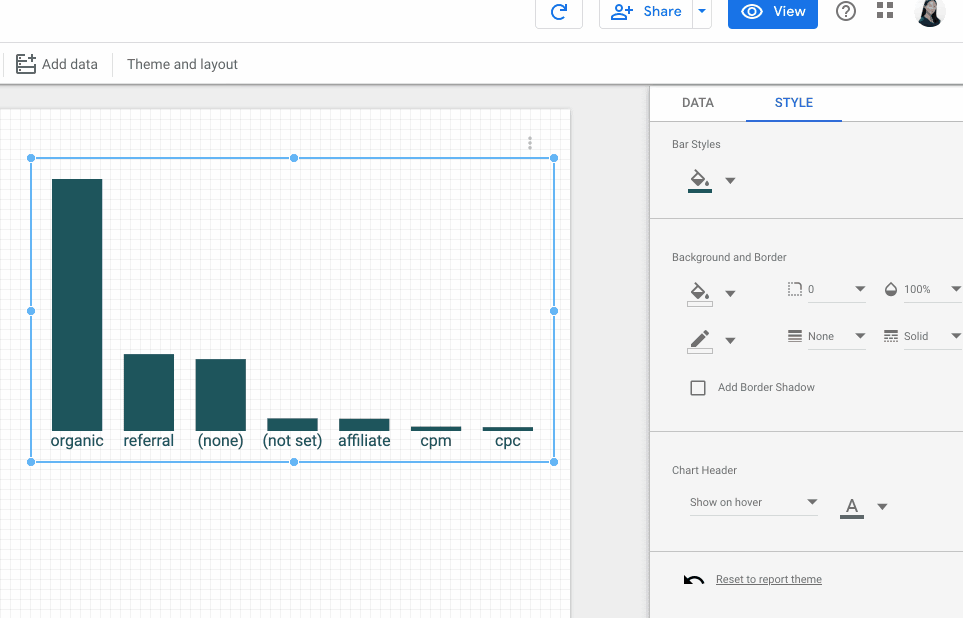Open the Google apps grid icon

[x=885, y=11]
